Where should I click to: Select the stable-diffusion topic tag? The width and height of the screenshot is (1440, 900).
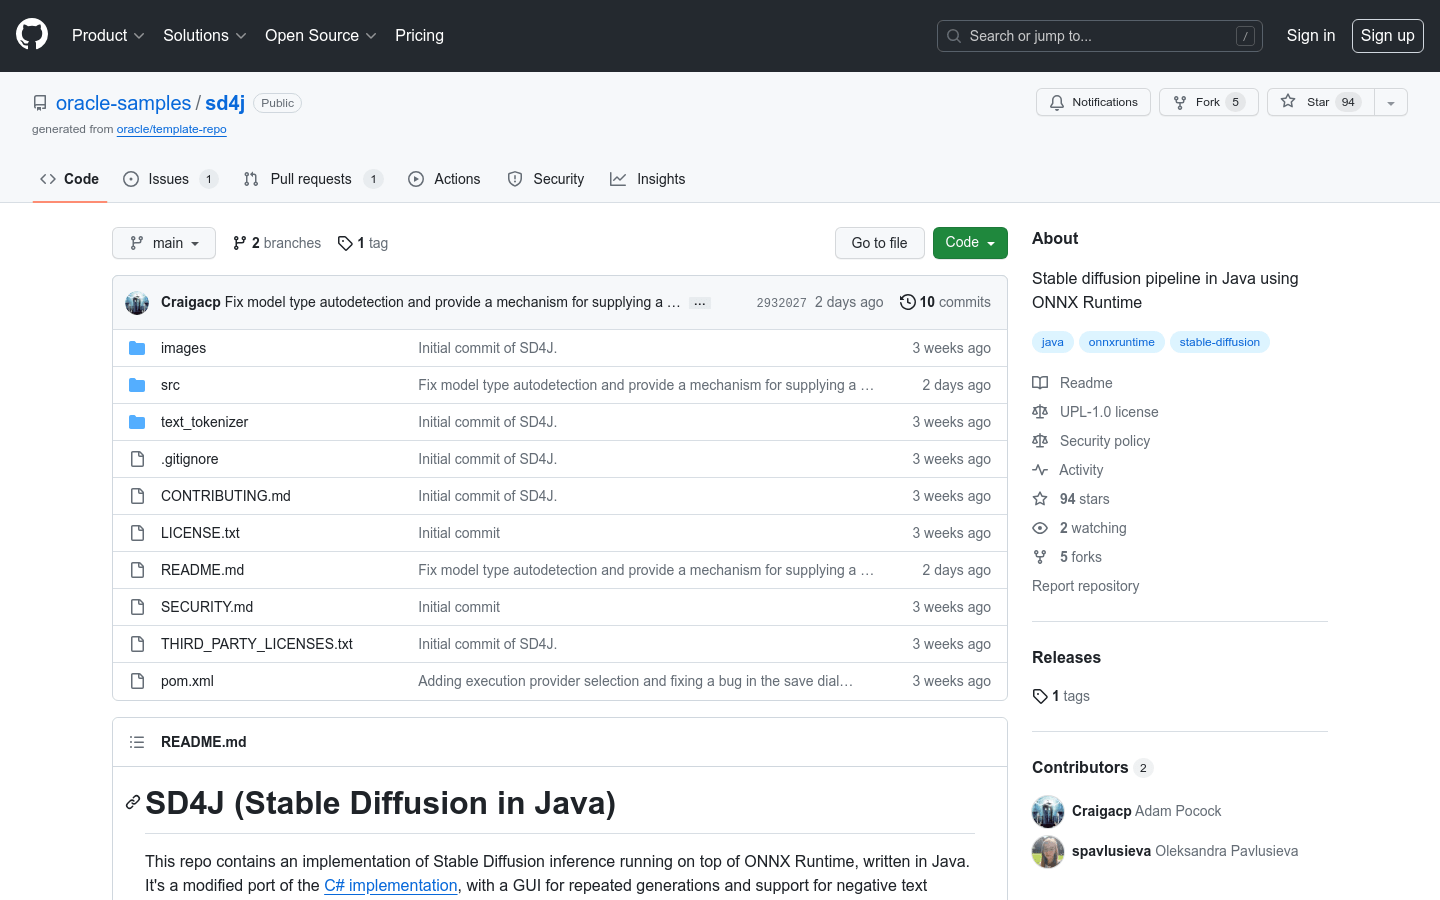(1219, 342)
